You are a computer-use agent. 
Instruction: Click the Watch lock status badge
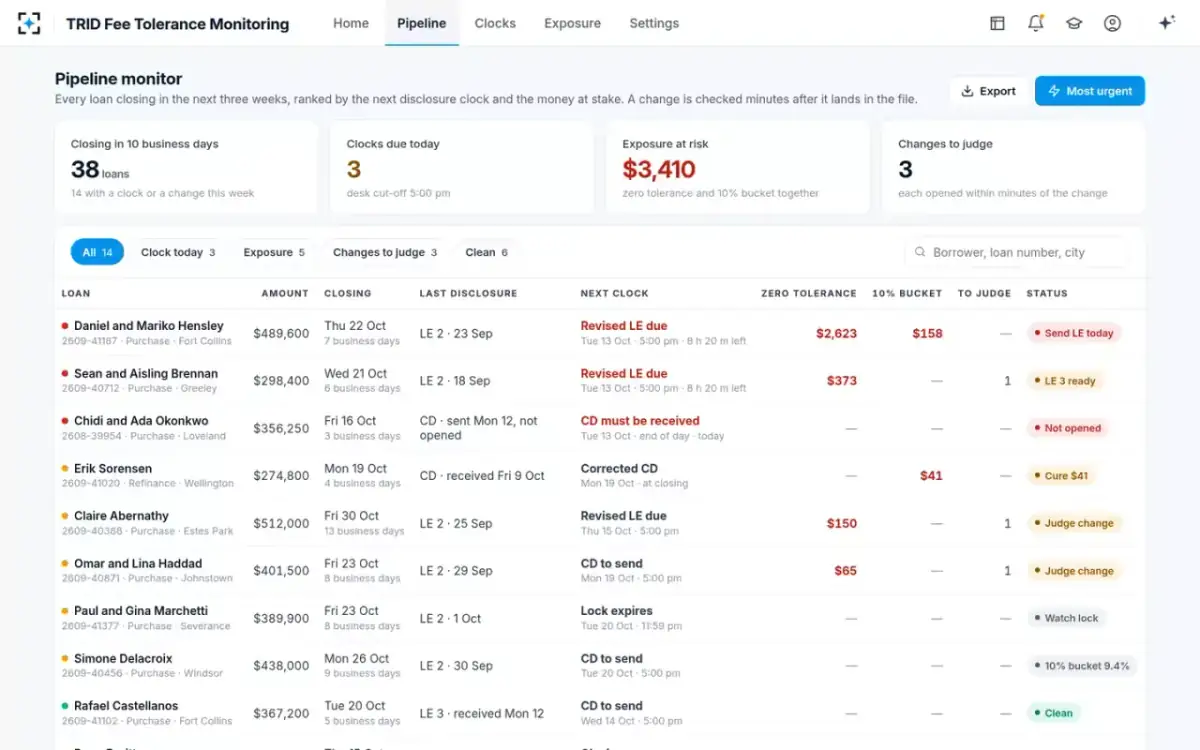pos(1066,618)
